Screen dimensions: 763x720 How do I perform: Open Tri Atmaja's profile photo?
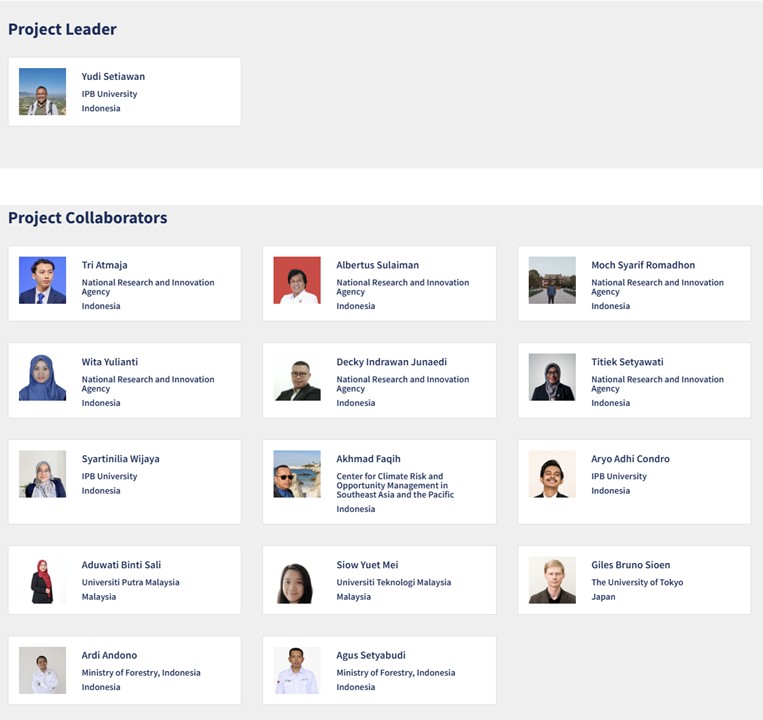click(x=42, y=280)
